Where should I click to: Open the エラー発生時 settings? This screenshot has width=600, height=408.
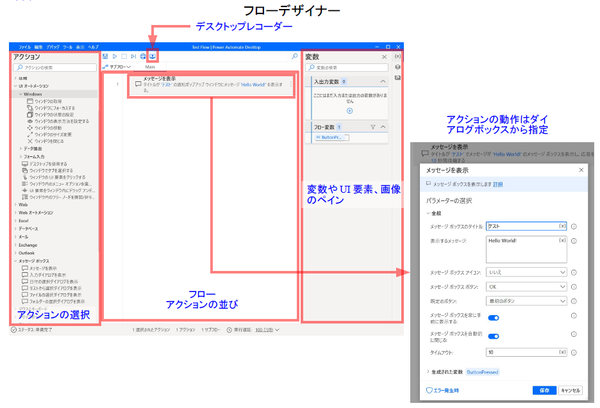(x=443, y=390)
